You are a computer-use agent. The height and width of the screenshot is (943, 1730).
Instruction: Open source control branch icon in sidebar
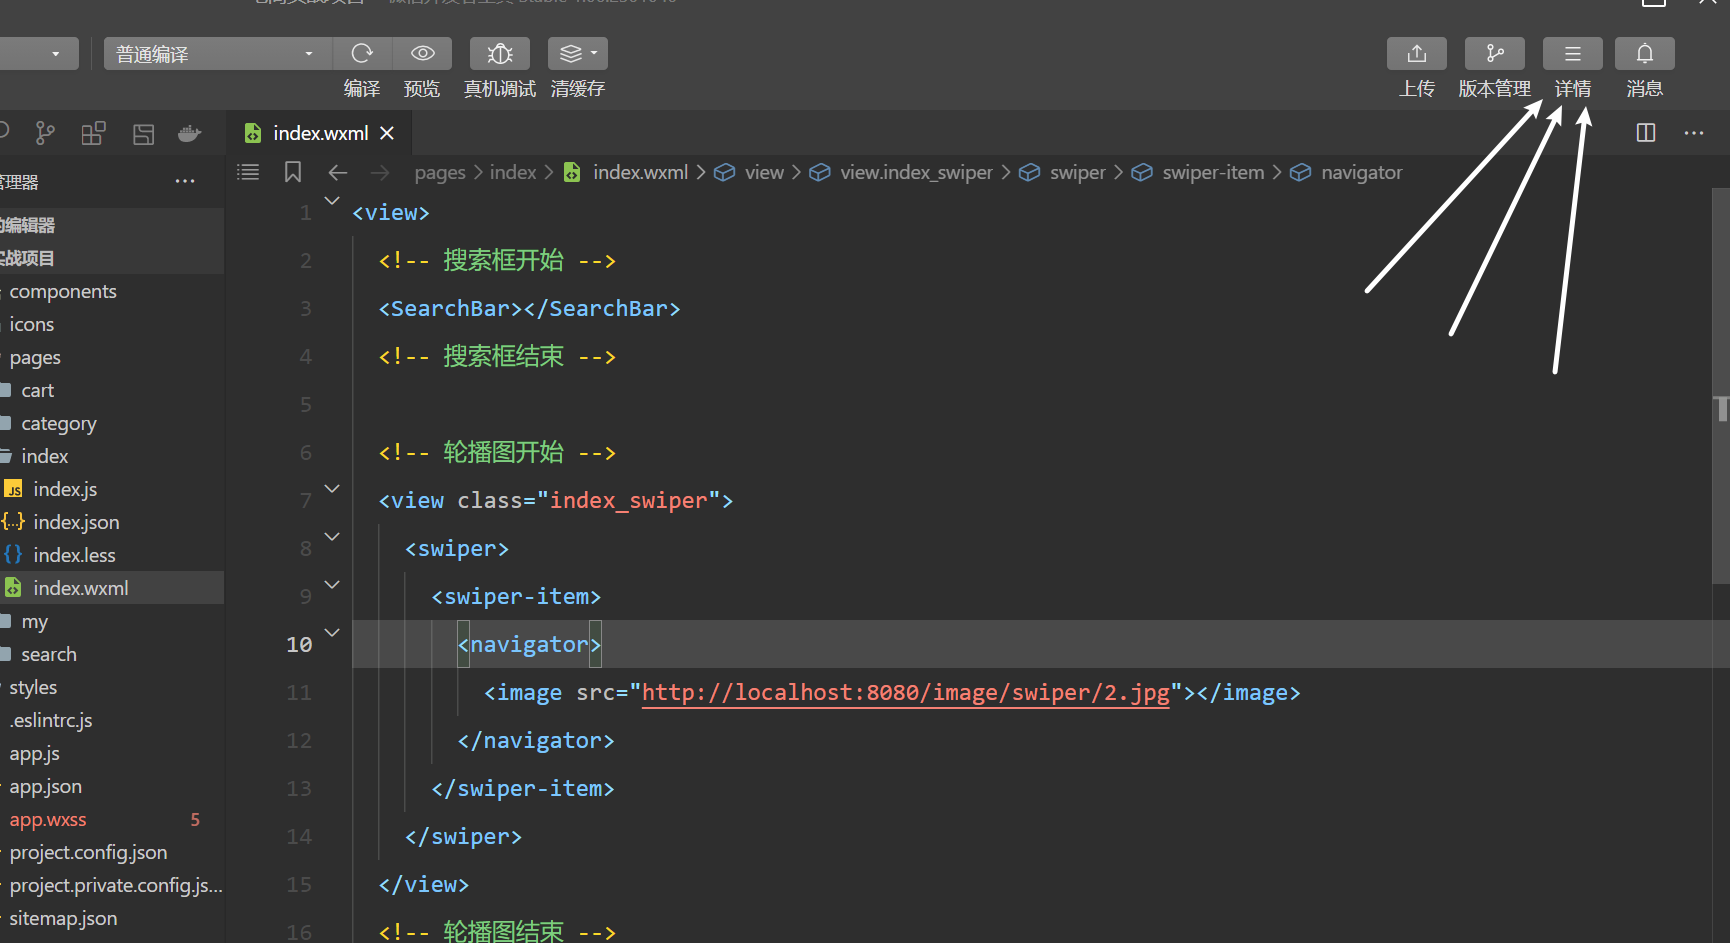coord(45,133)
